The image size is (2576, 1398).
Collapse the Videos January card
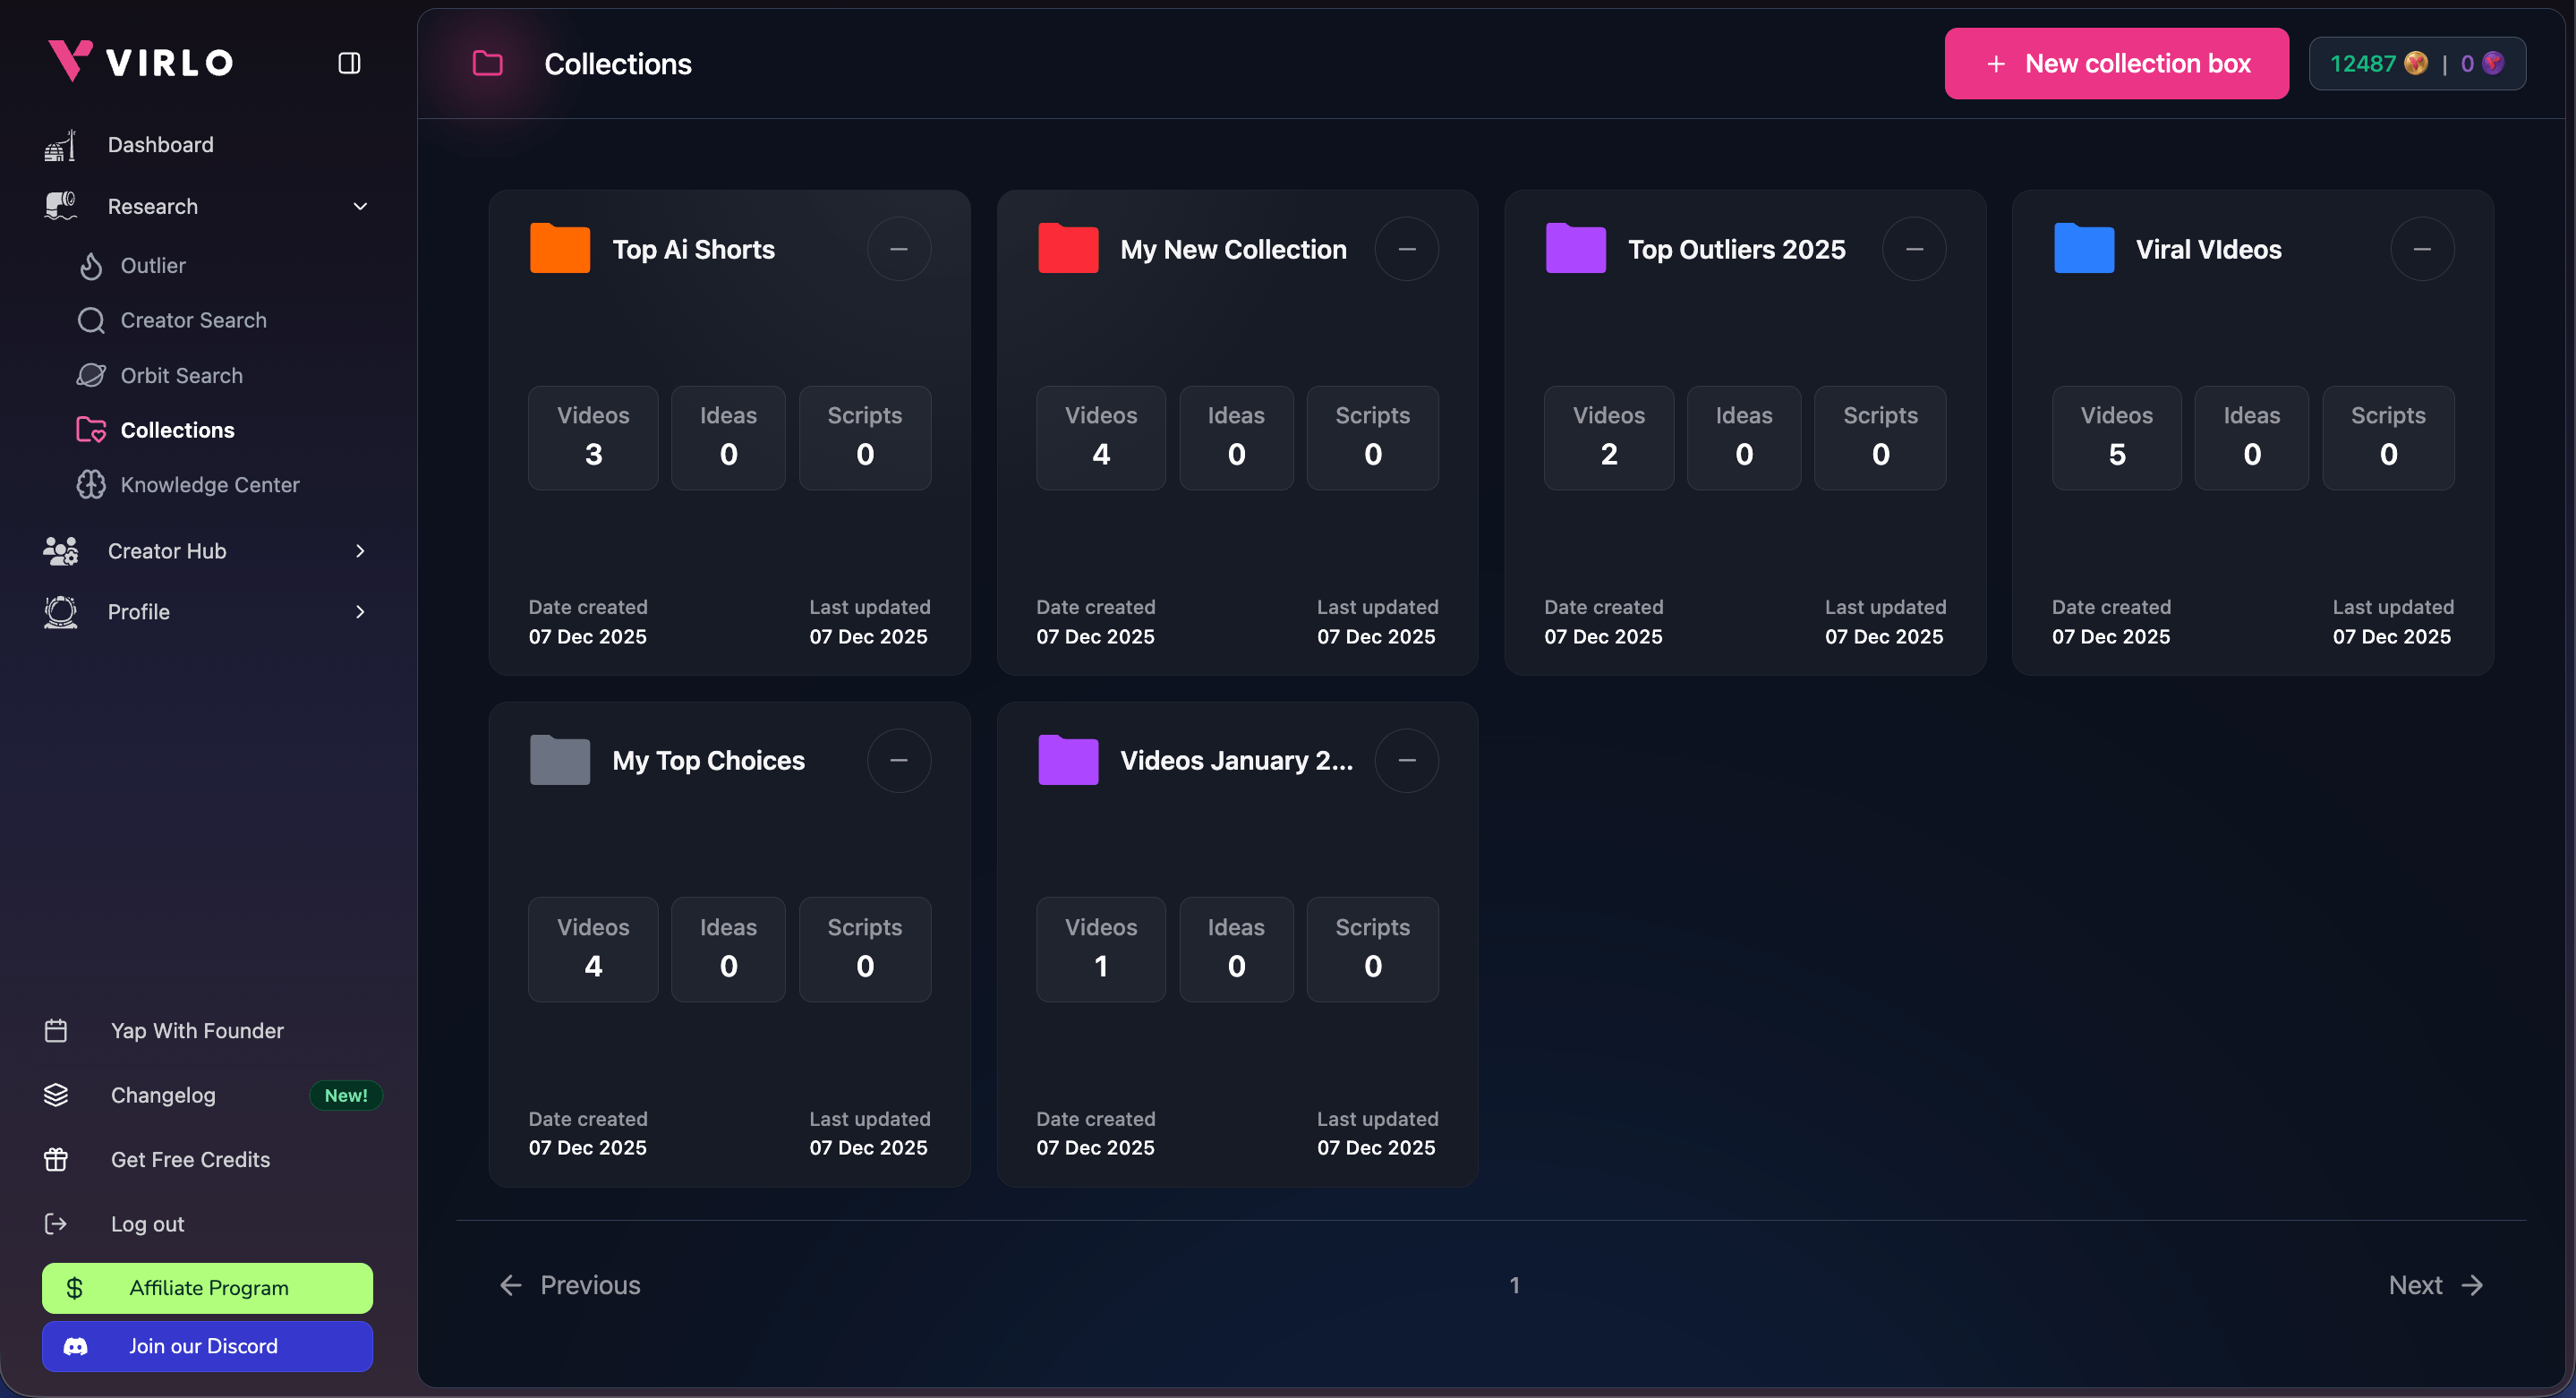click(1406, 760)
